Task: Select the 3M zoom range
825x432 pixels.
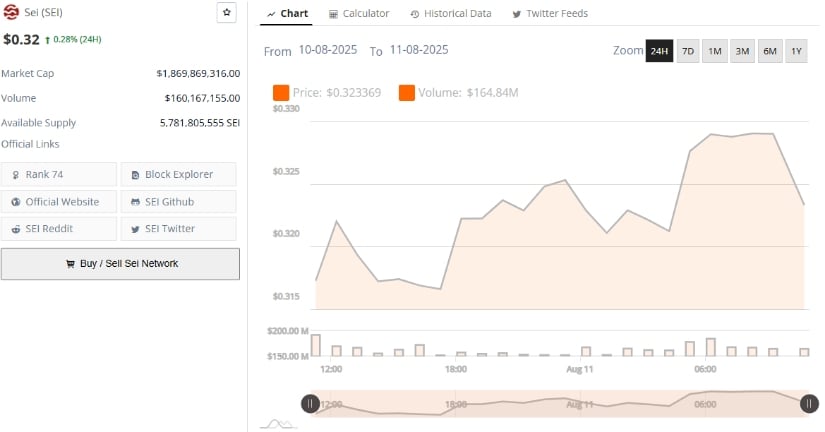Action: point(742,51)
